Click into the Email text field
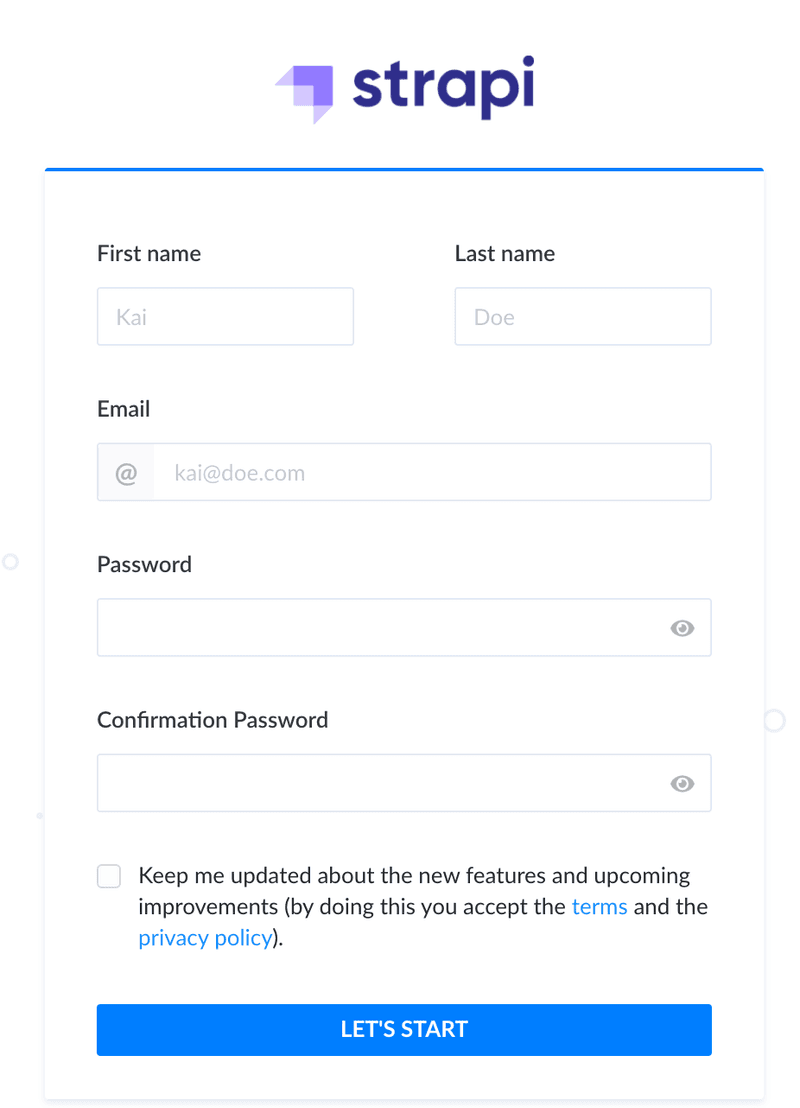This screenshot has width=800, height=1108. (x=430, y=473)
